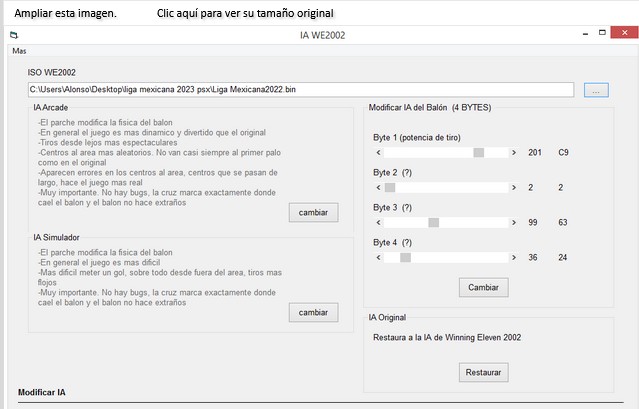
Task: Apply IA Simulador with its cambiar button
Action: coord(313,312)
